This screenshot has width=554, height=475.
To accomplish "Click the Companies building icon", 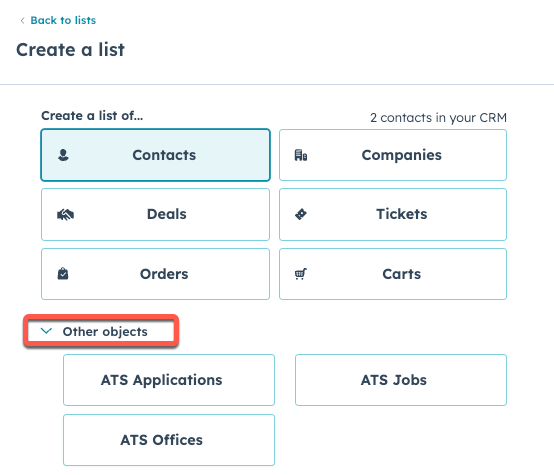I will click(x=301, y=155).
